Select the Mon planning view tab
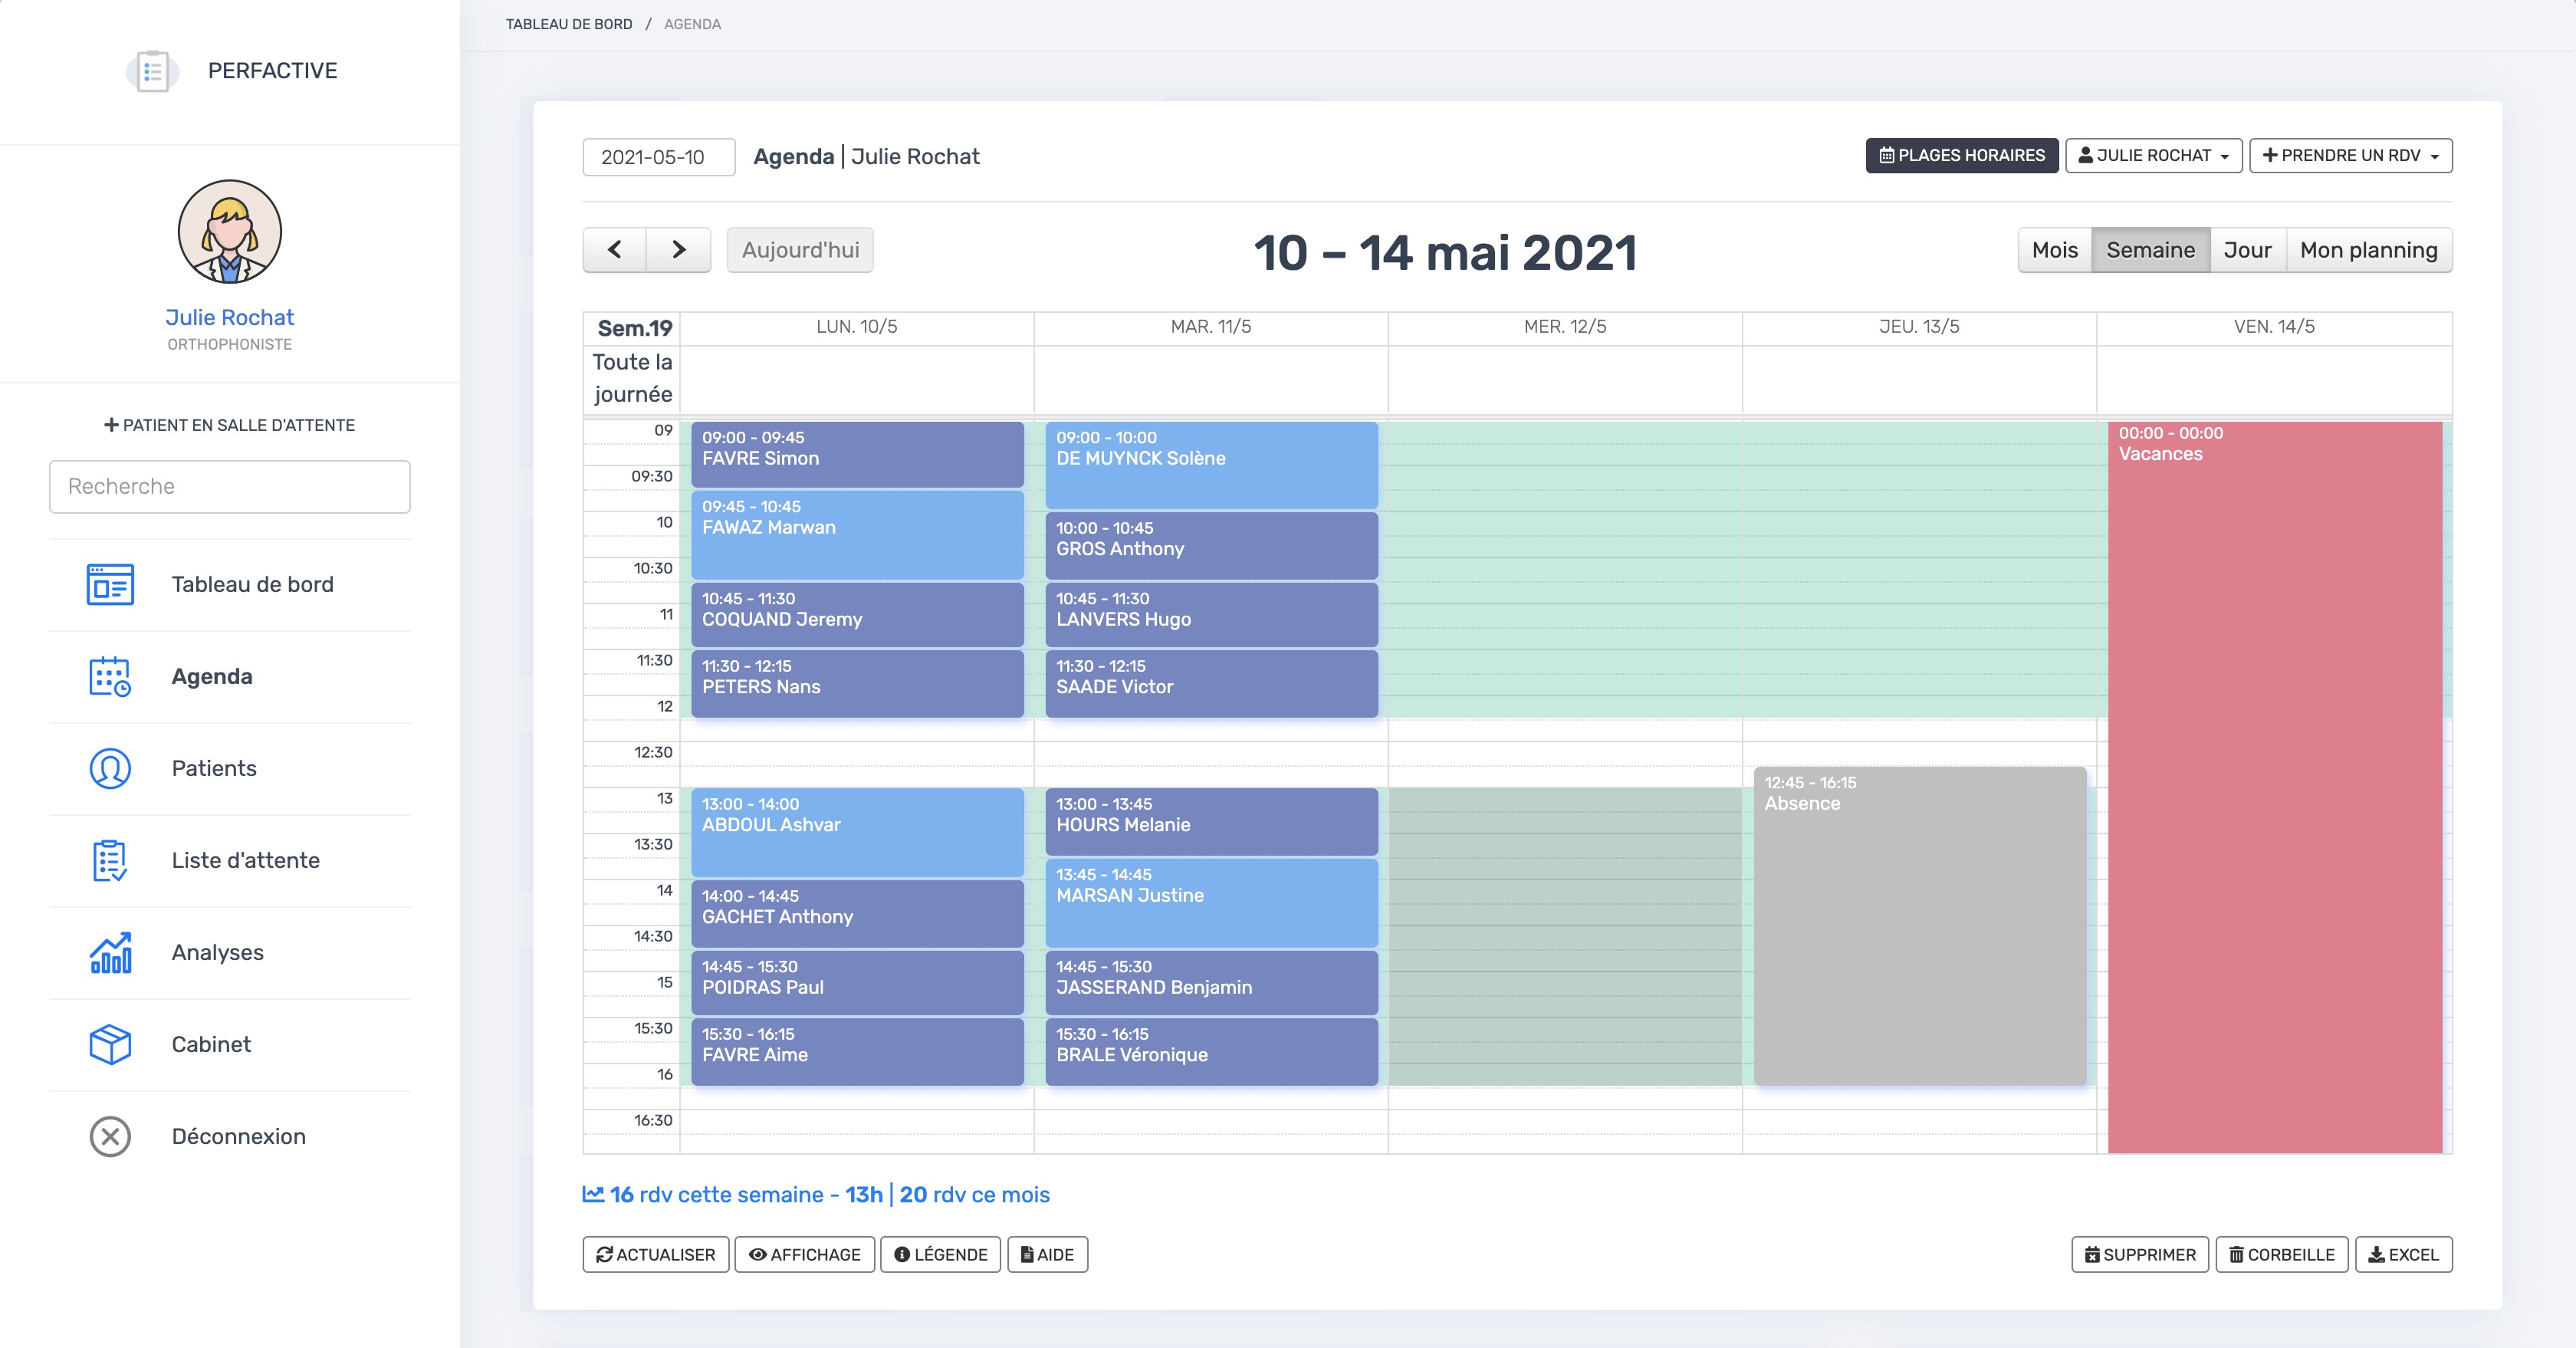 [2368, 250]
